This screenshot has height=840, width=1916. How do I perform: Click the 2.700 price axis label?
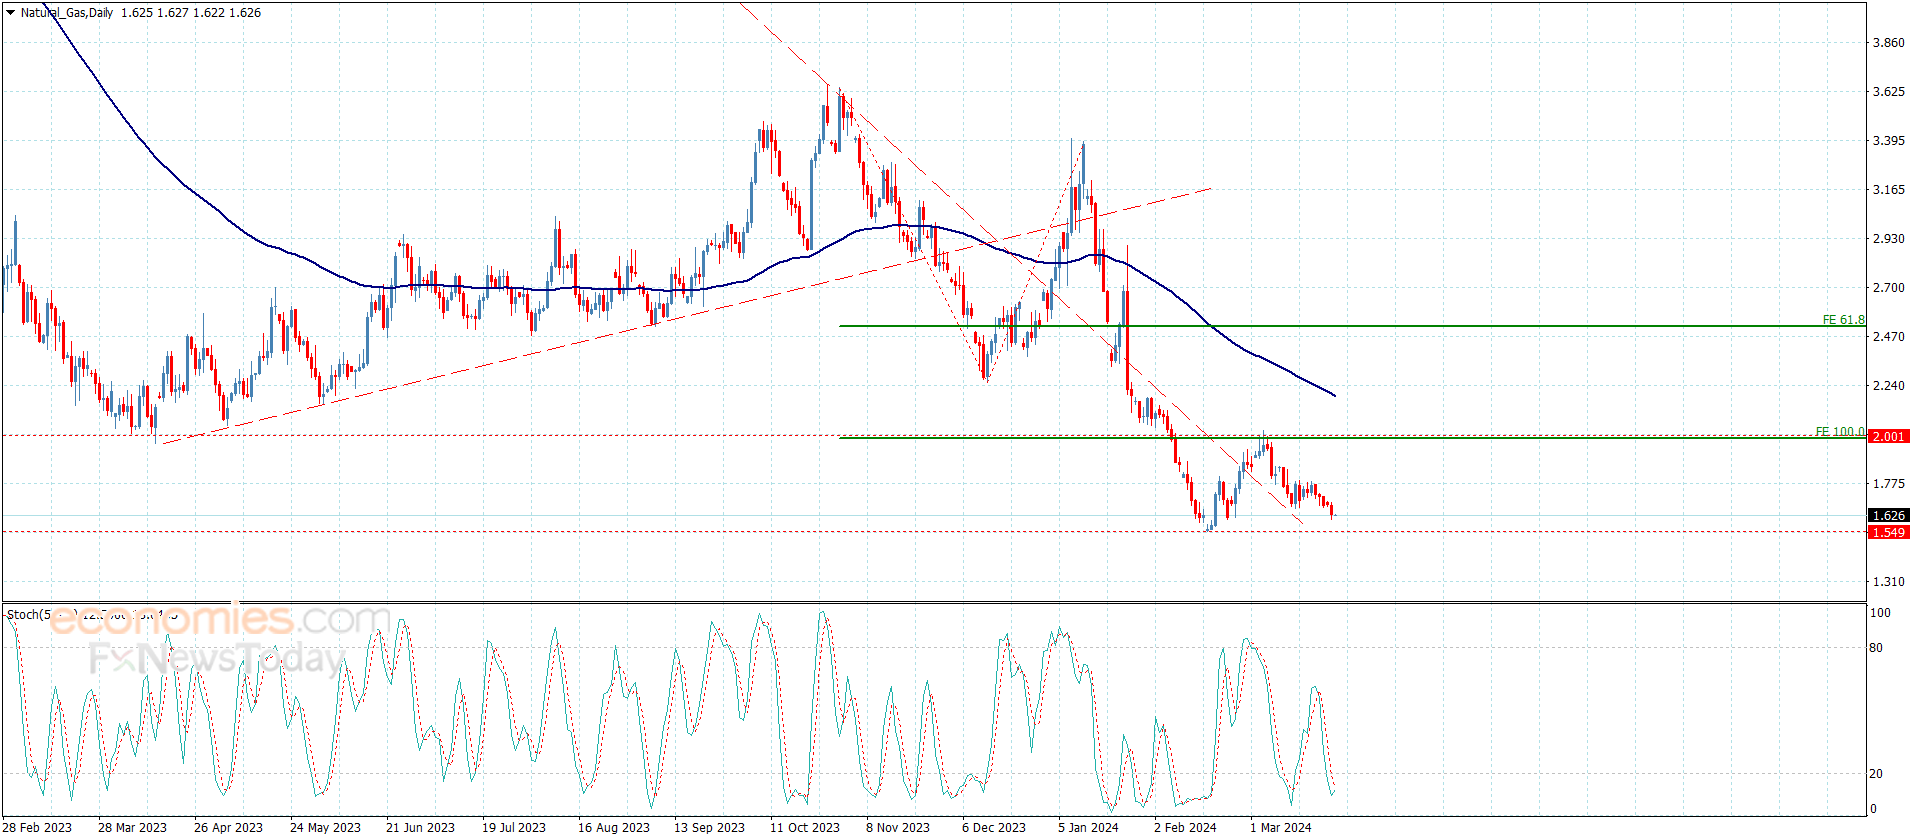tap(1888, 288)
